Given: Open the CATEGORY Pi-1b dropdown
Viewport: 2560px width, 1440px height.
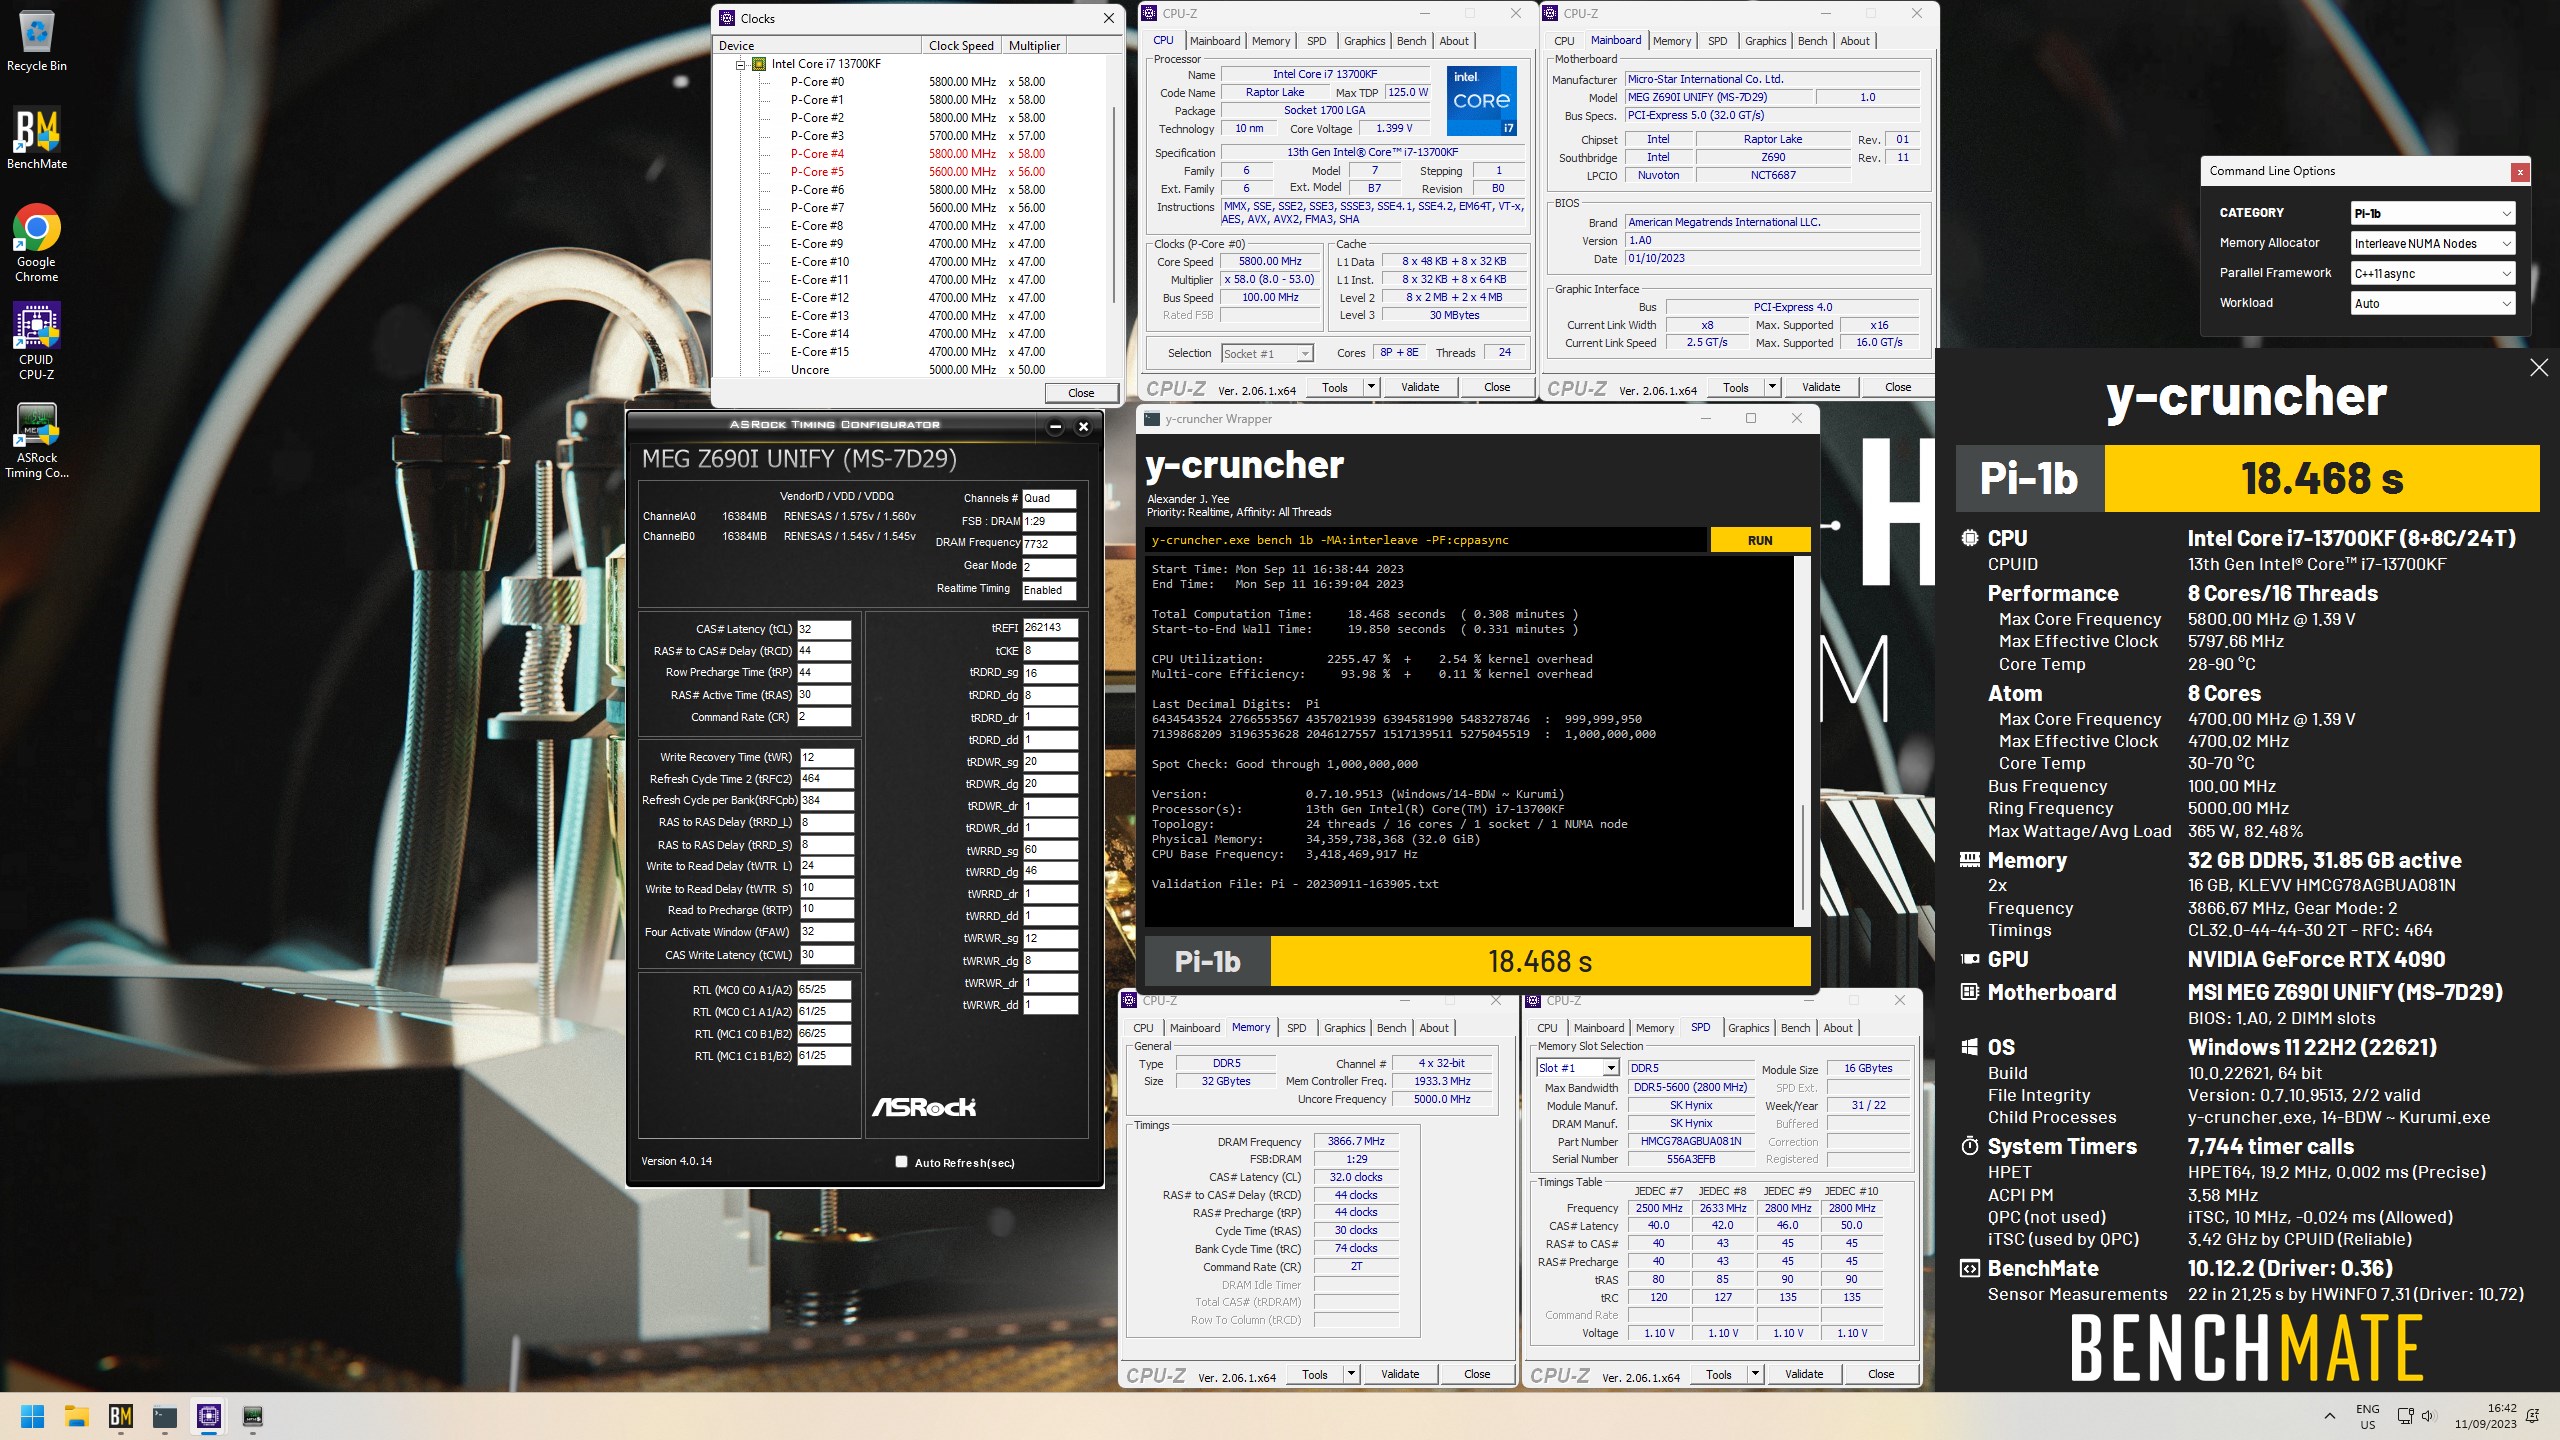Looking at the screenshot, I should coord(2431,213).
